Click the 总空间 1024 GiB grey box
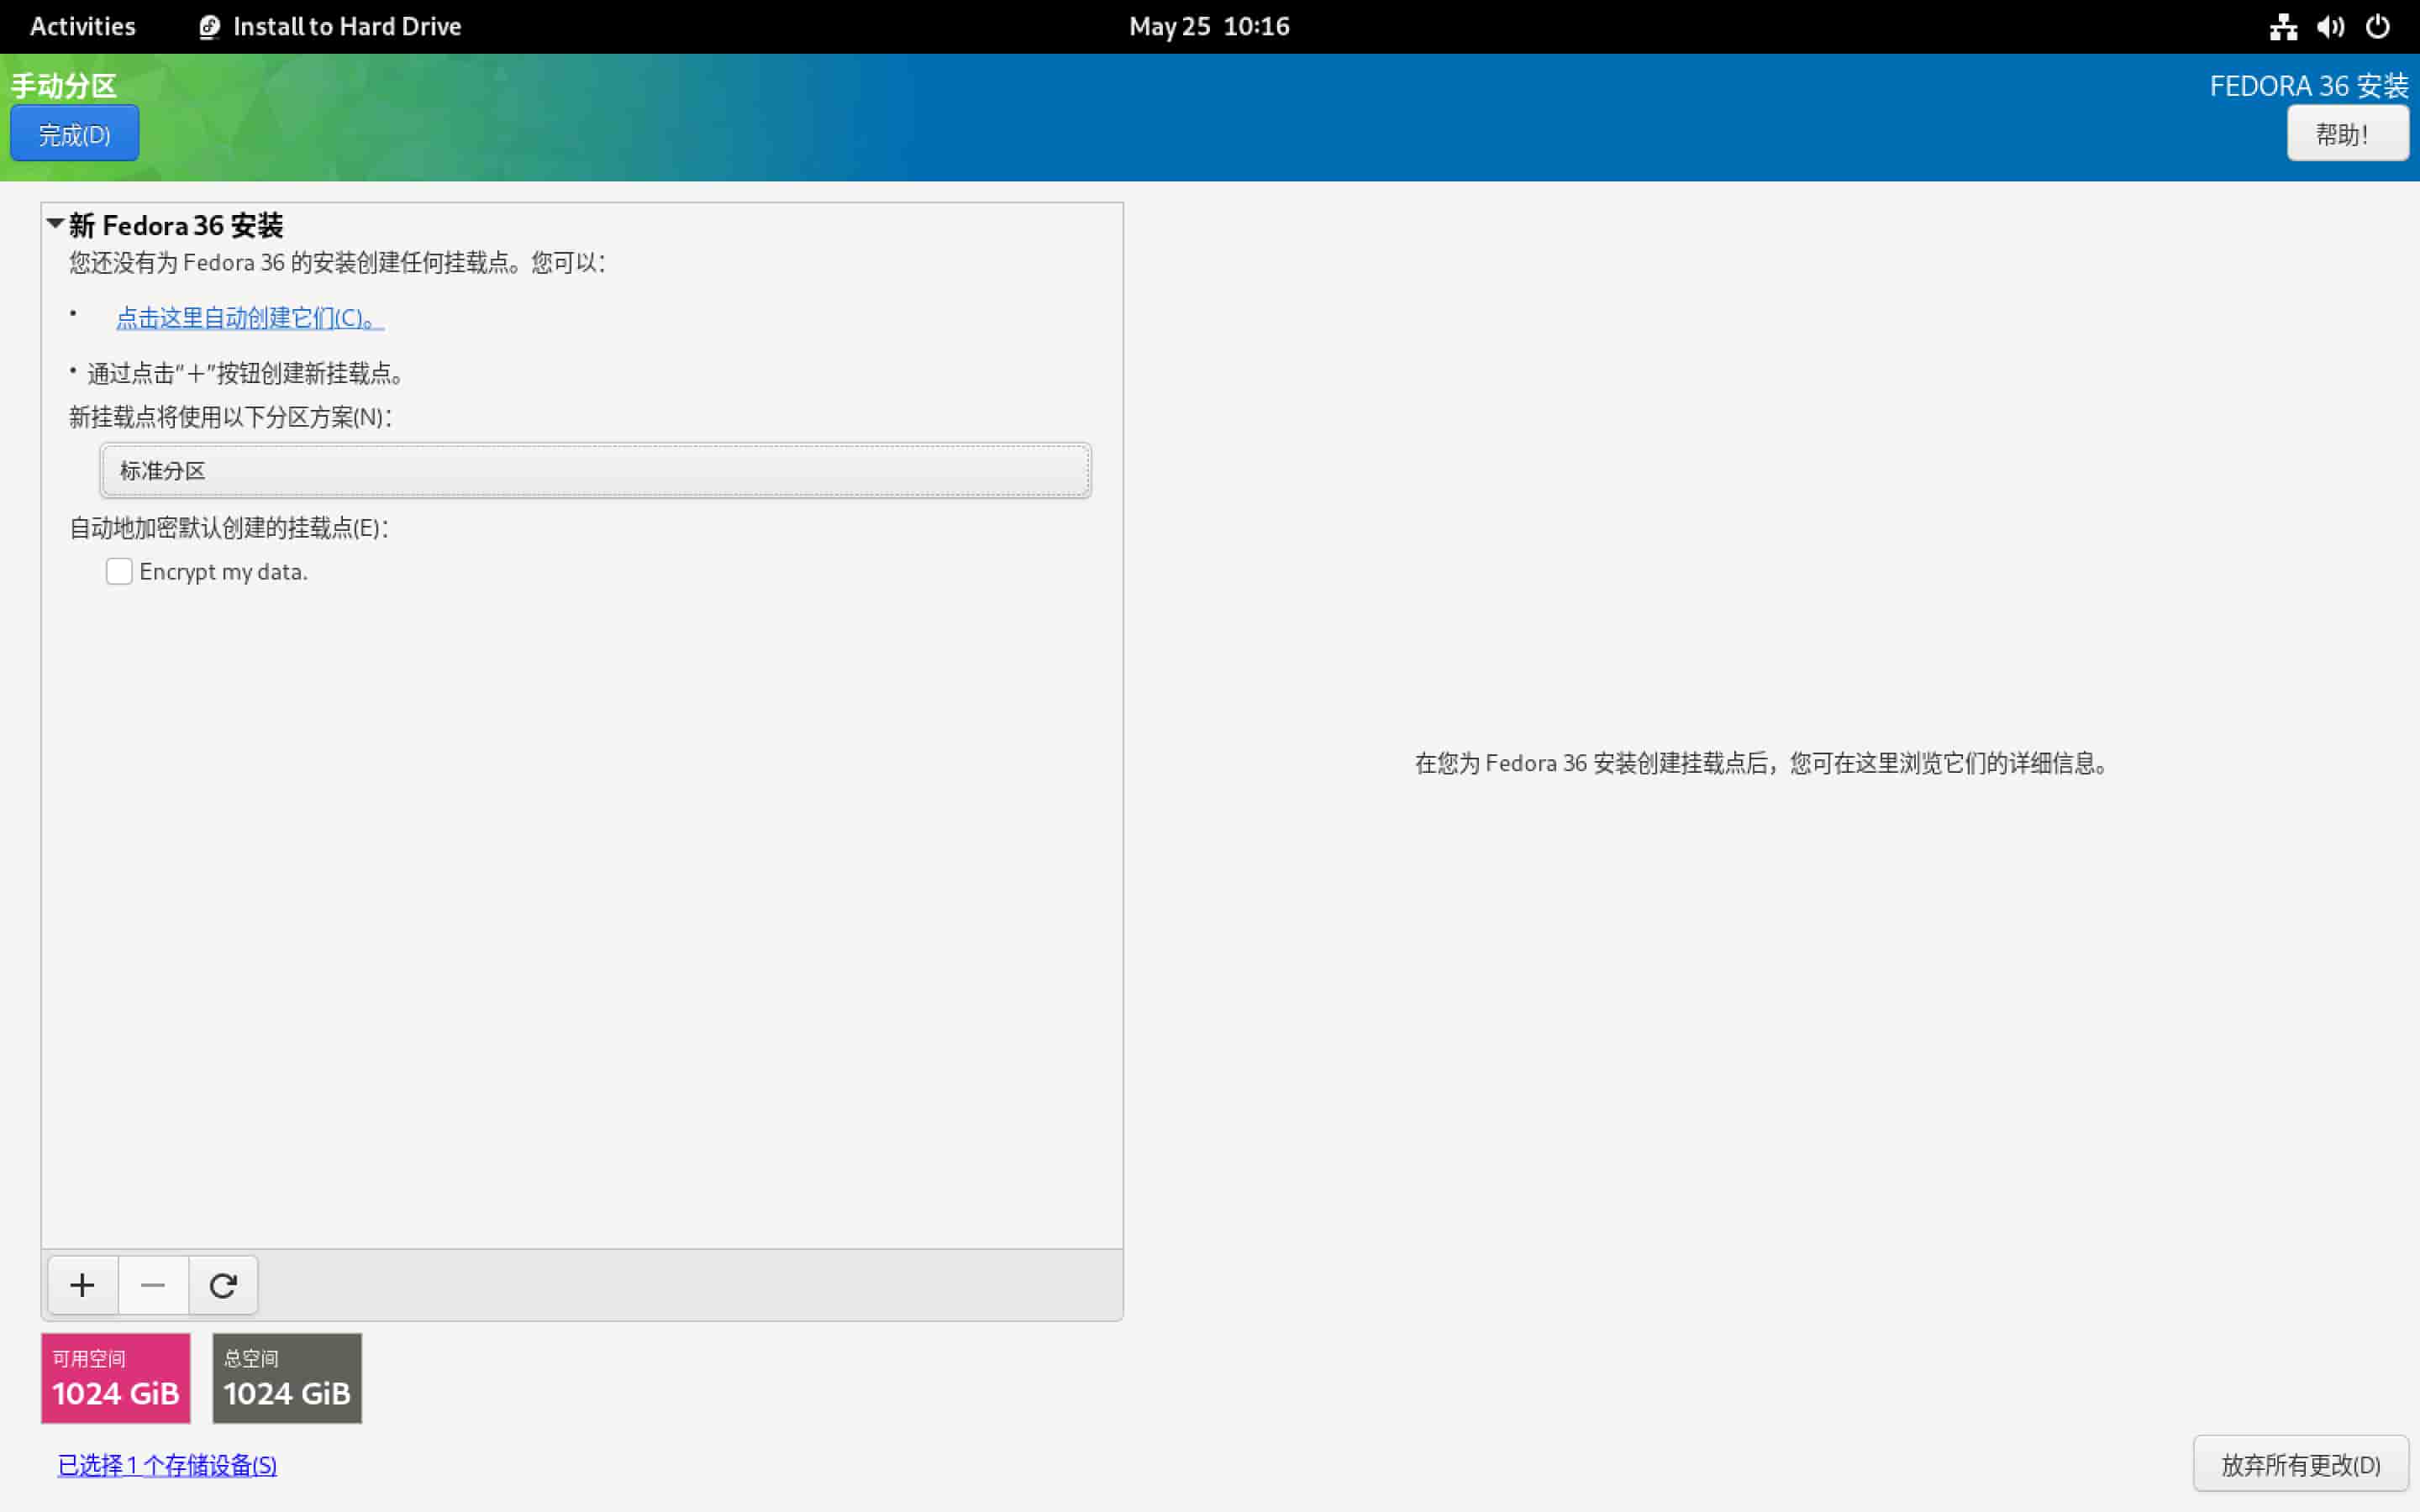 [287, 1378]
